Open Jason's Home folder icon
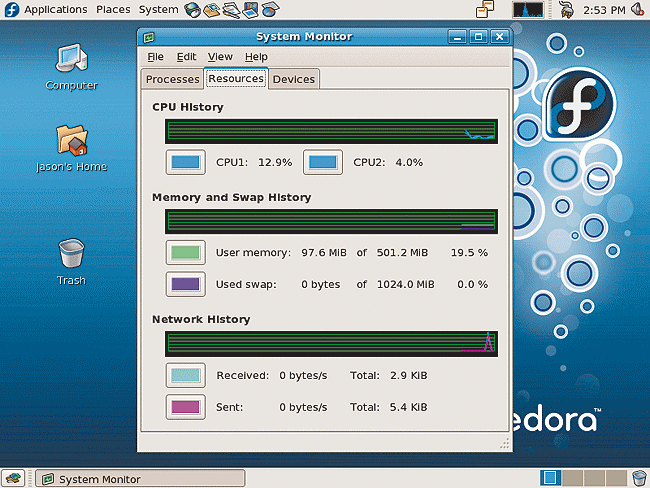Viewport: 650px width, 488px height. [71, 143]
